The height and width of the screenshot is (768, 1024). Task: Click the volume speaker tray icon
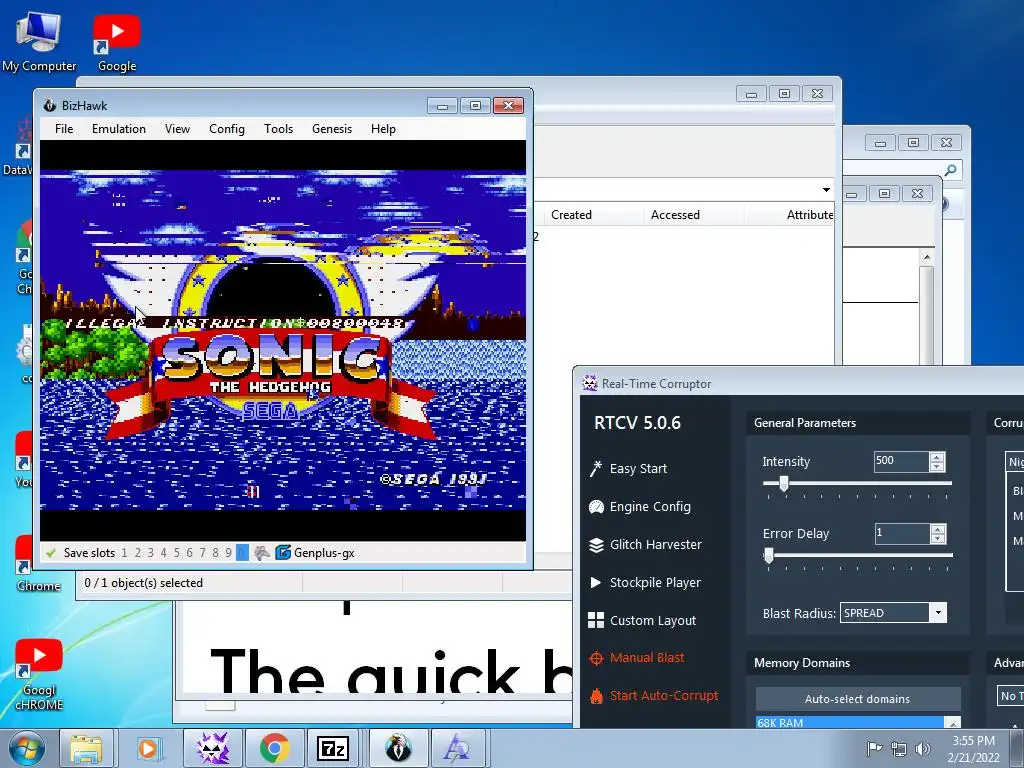922,748
